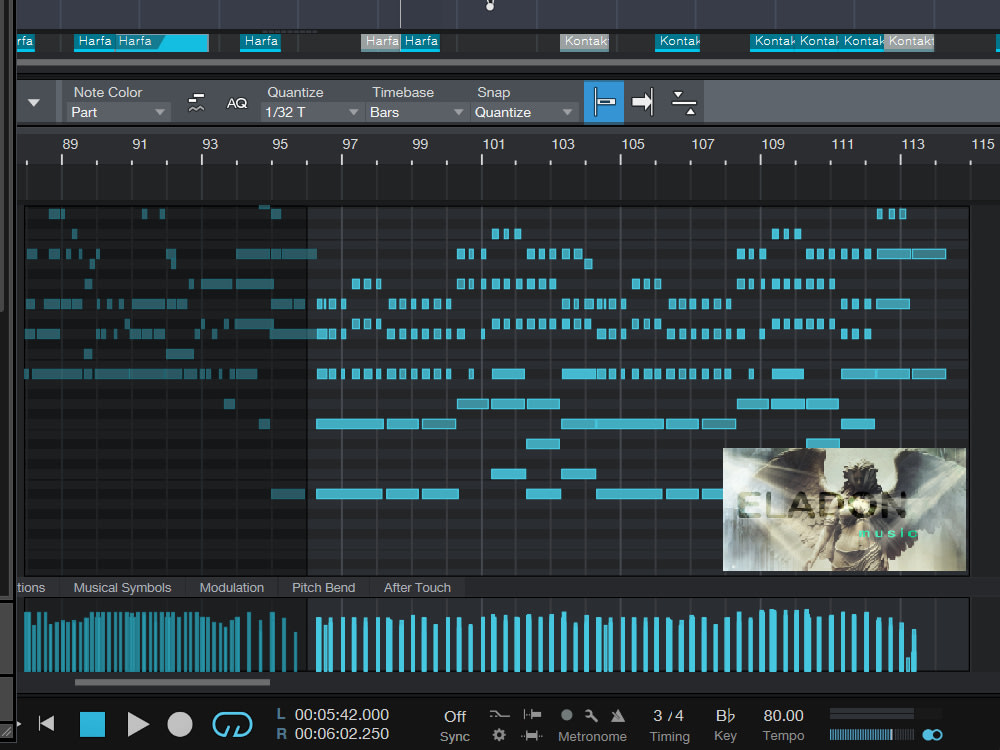The image size is (1000, 750).
Task: Click the return to zero transport button
Action: pos(47,724)
